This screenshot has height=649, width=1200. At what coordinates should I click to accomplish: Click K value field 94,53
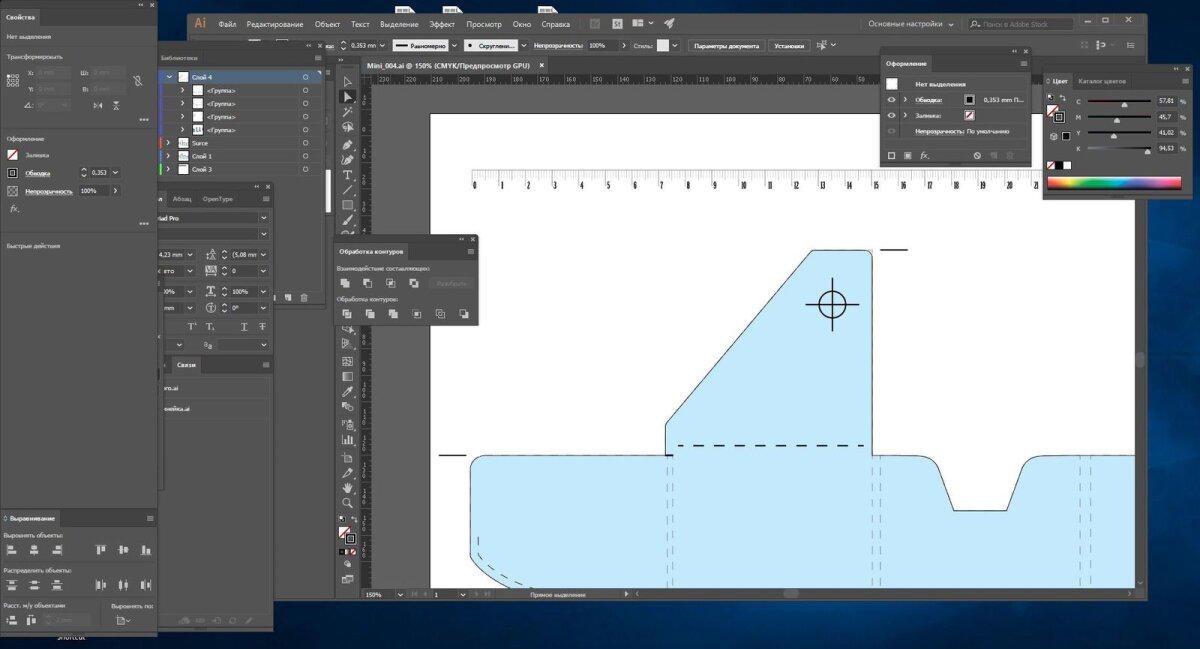tap(1166, 148)
